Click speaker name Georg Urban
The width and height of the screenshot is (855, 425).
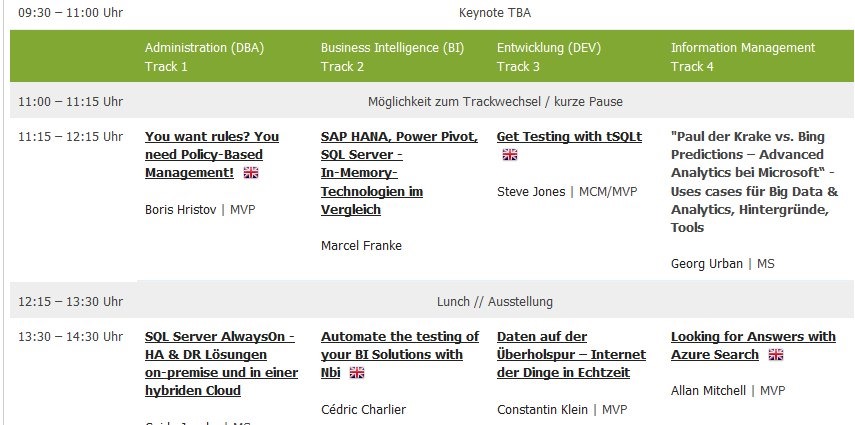tap(706, 264)
